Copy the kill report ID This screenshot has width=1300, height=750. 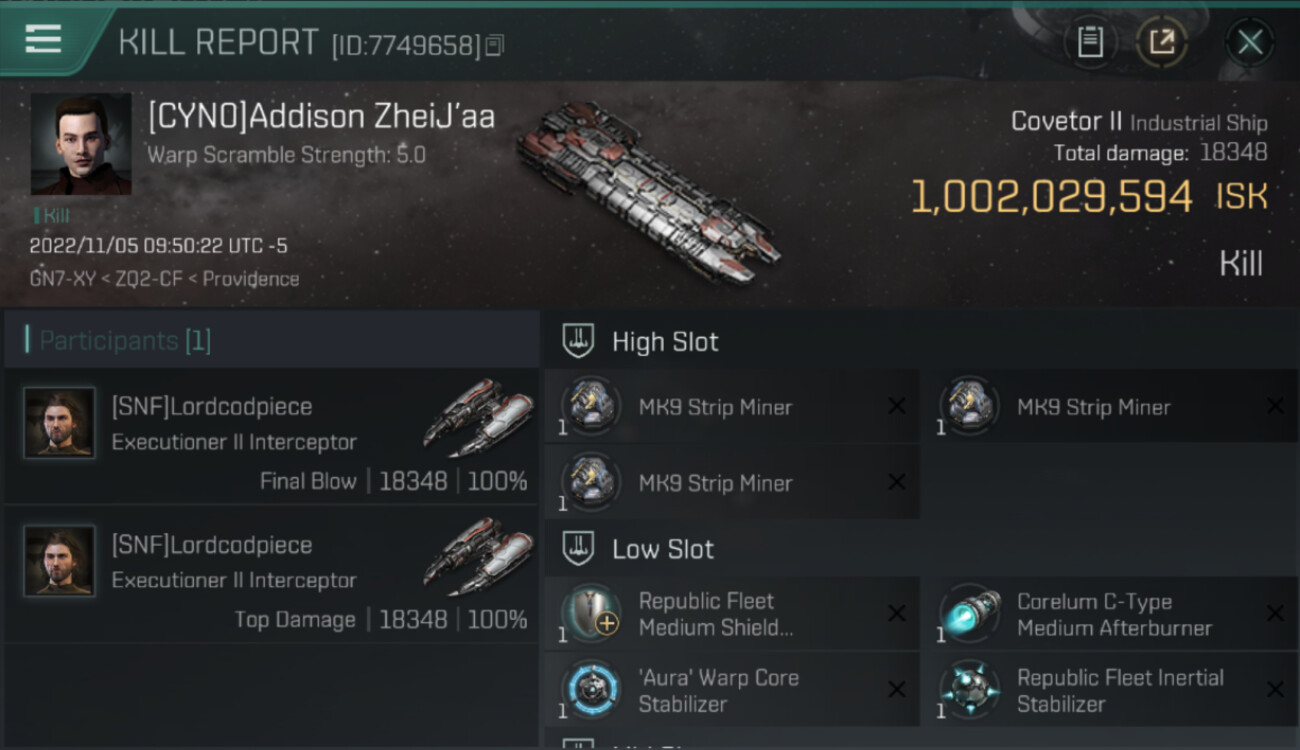(496, 45)
